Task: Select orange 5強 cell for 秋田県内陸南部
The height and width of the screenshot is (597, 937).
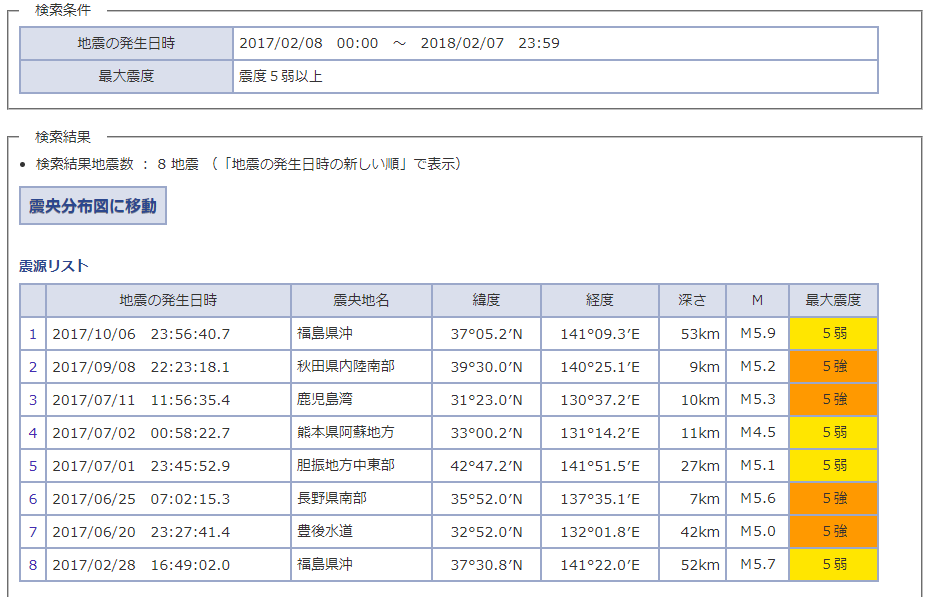Action: pyautogui.click(x=833, y=367)
